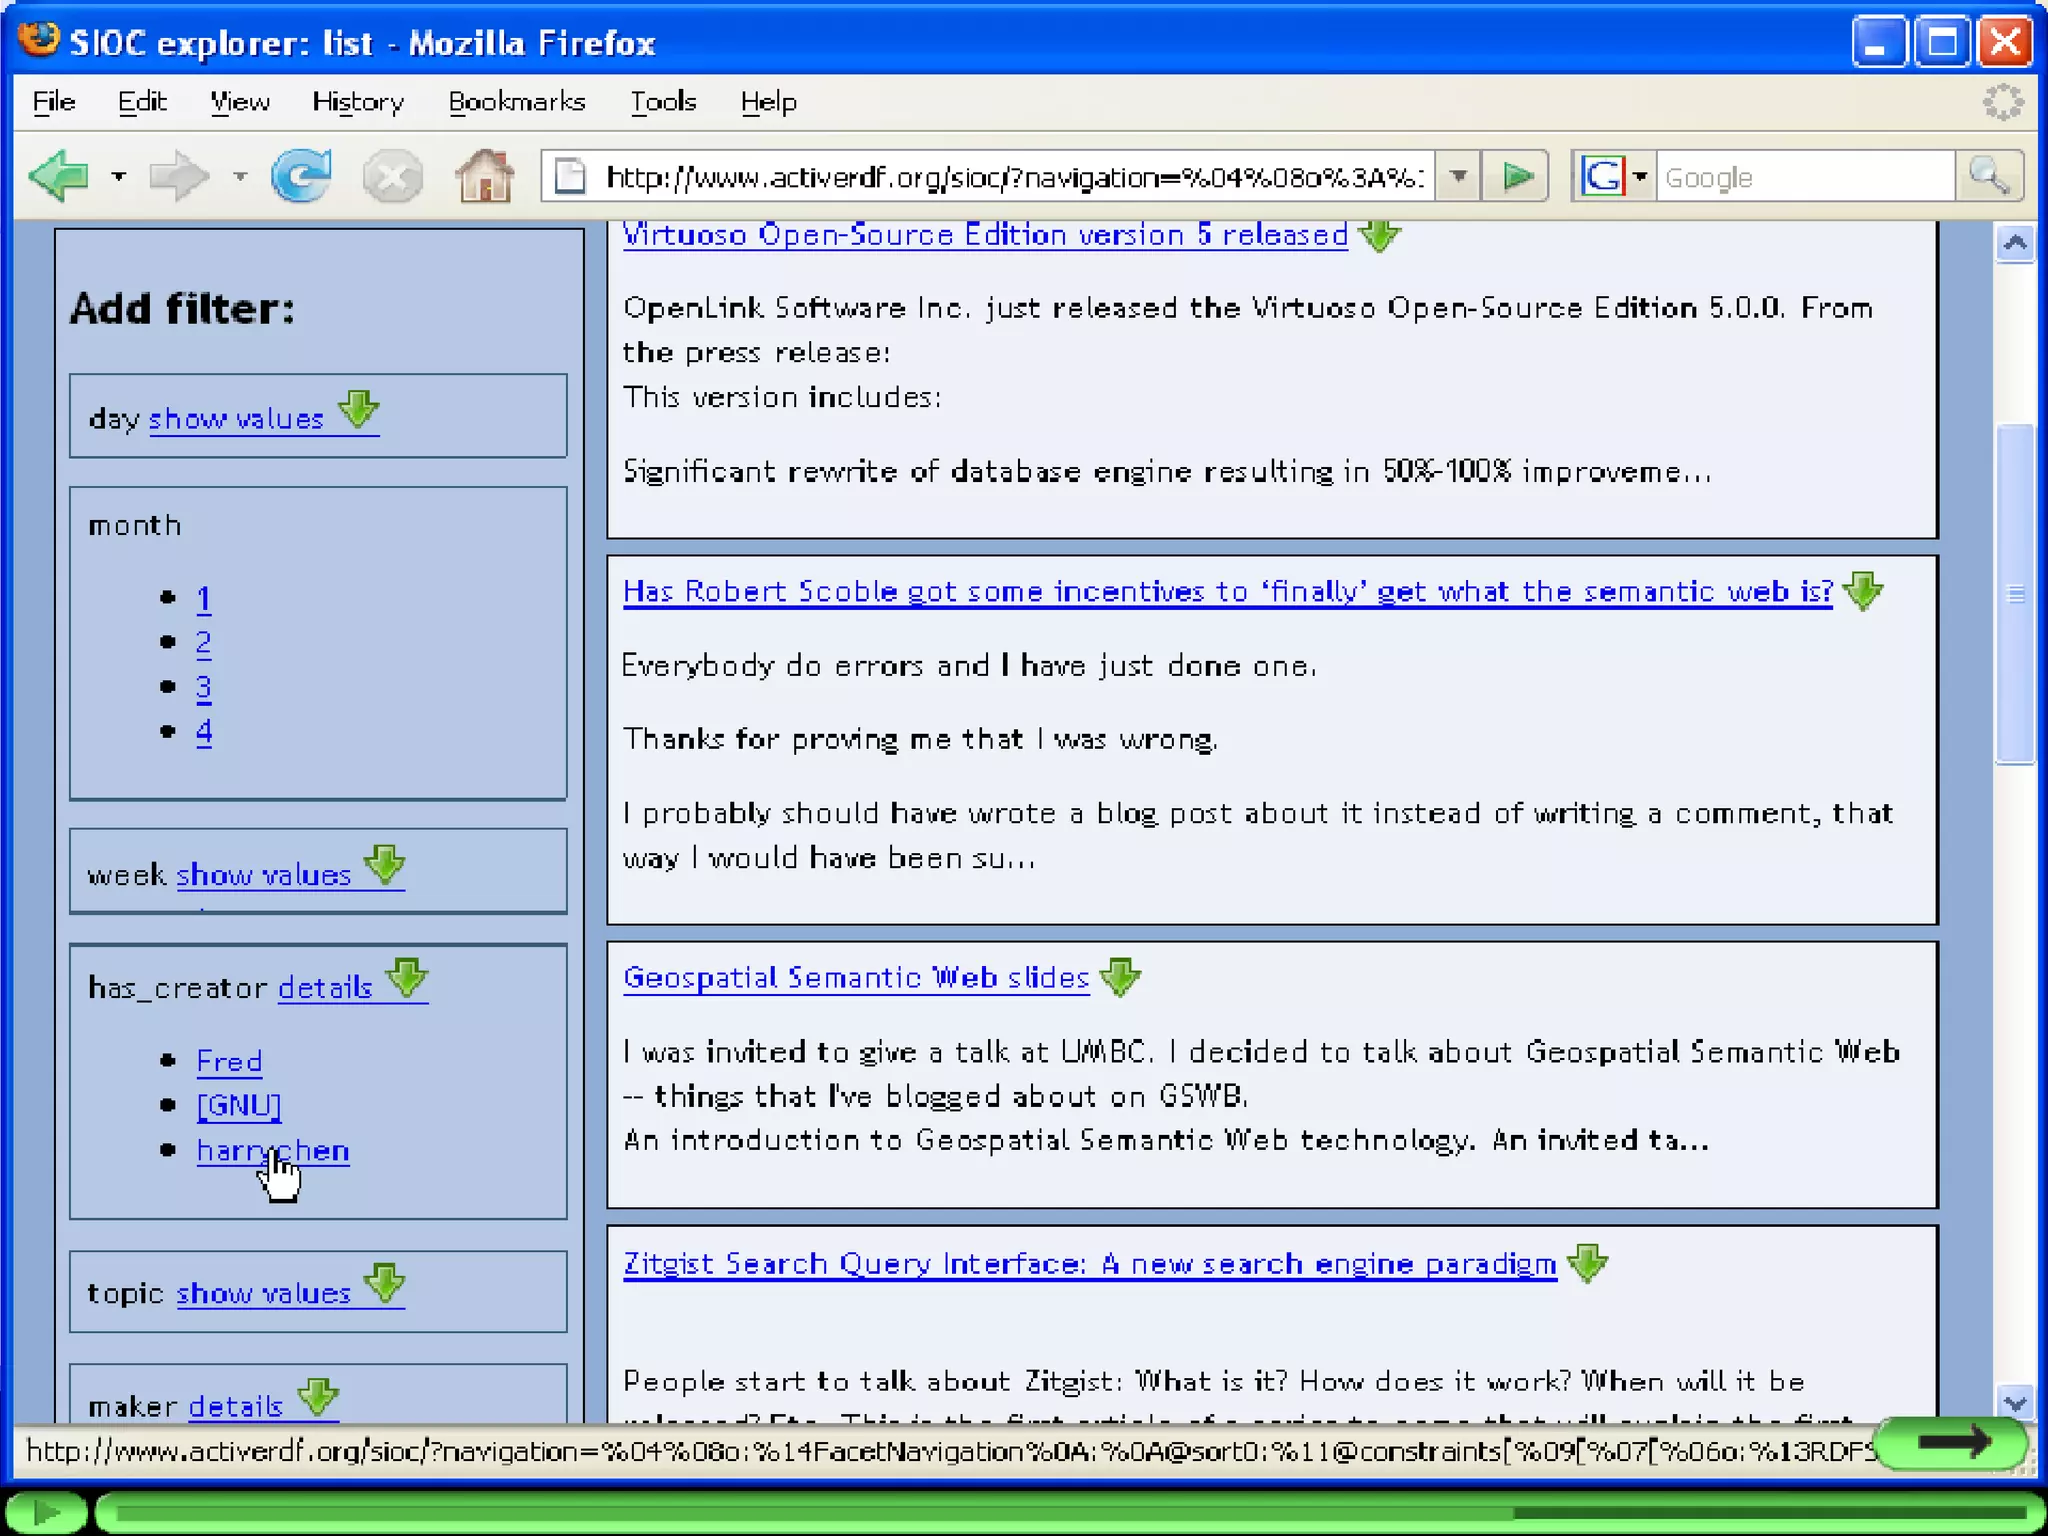Open maker details link

tap(236, 1407)
